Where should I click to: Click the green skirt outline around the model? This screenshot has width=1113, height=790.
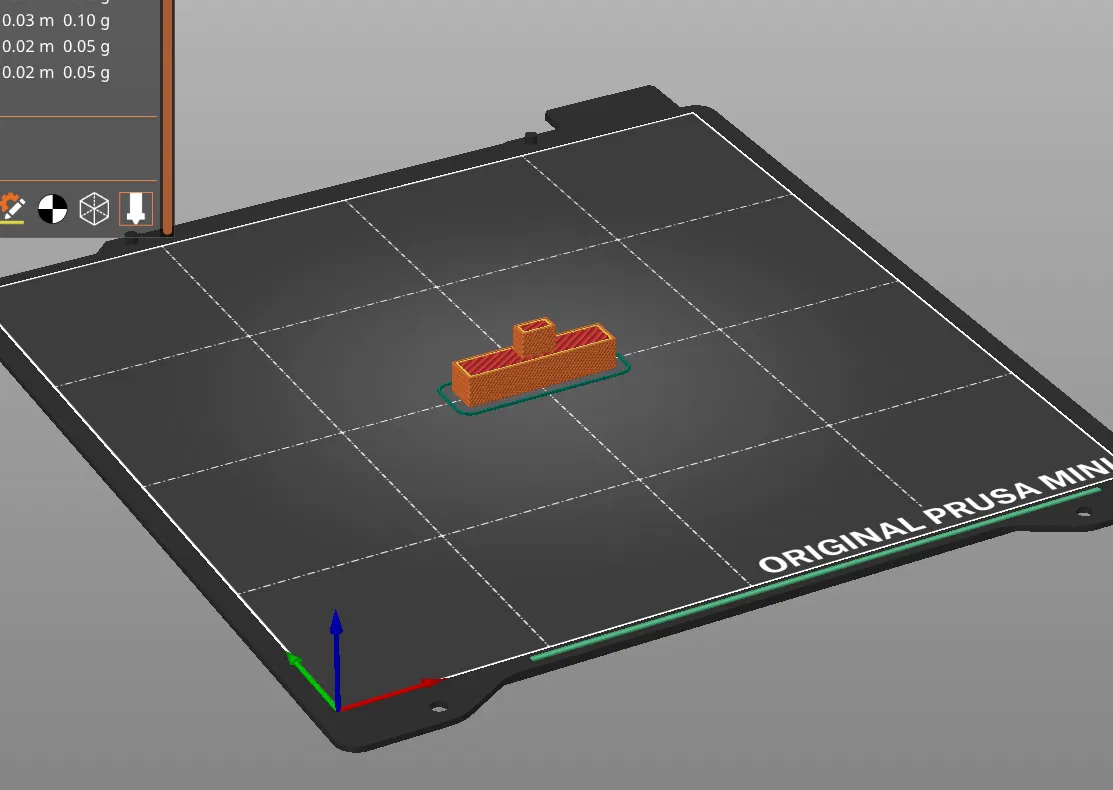pos(534,385)
